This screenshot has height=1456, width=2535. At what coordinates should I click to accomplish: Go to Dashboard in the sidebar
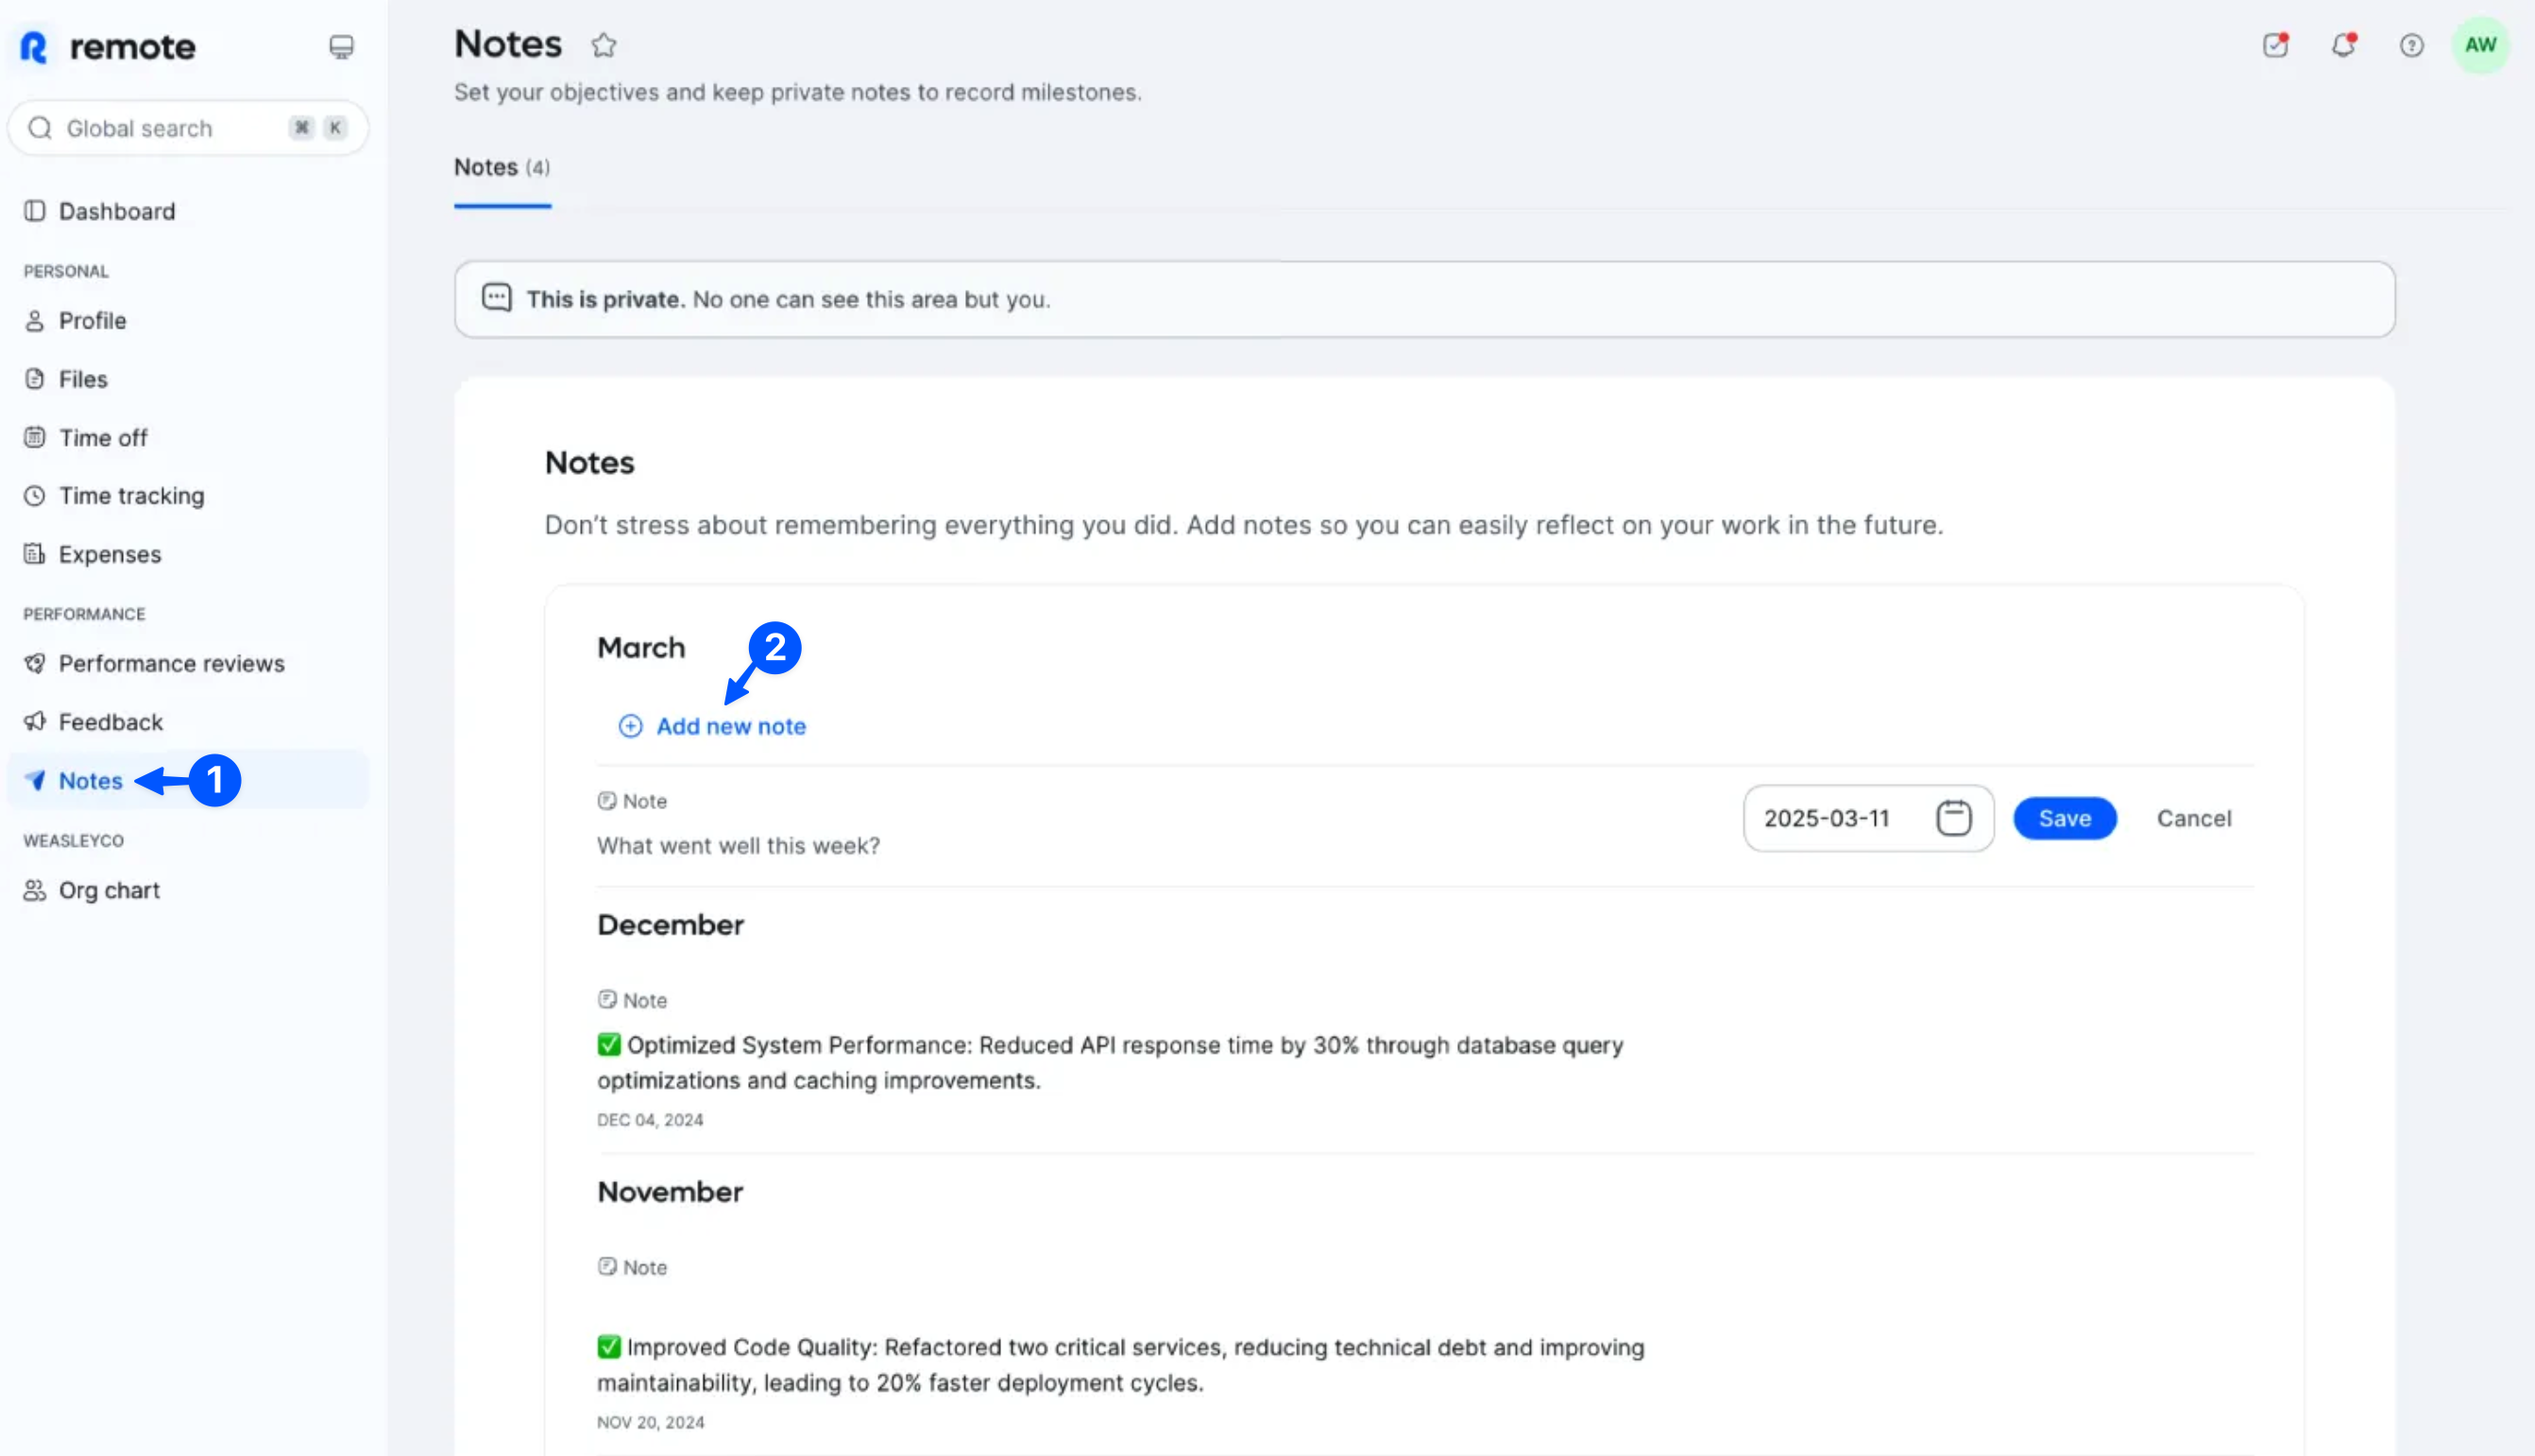(x=116, y=211)
